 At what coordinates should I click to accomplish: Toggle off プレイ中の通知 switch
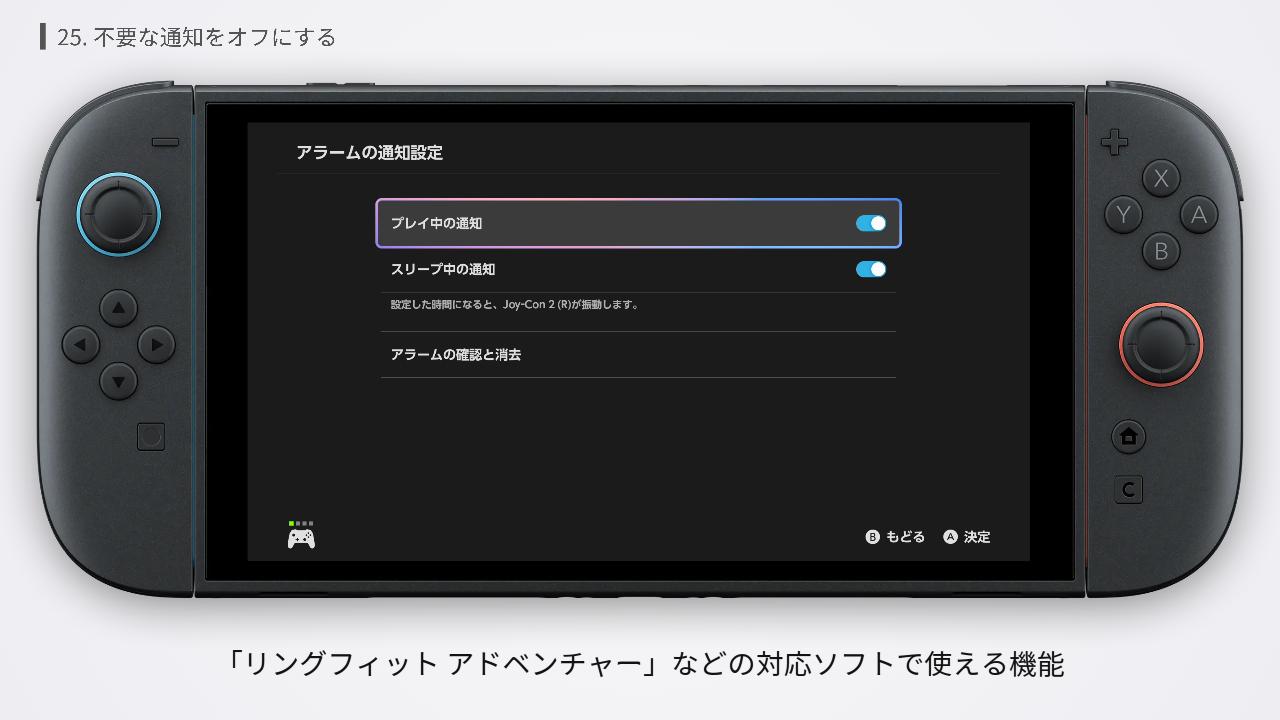[870, 223]
